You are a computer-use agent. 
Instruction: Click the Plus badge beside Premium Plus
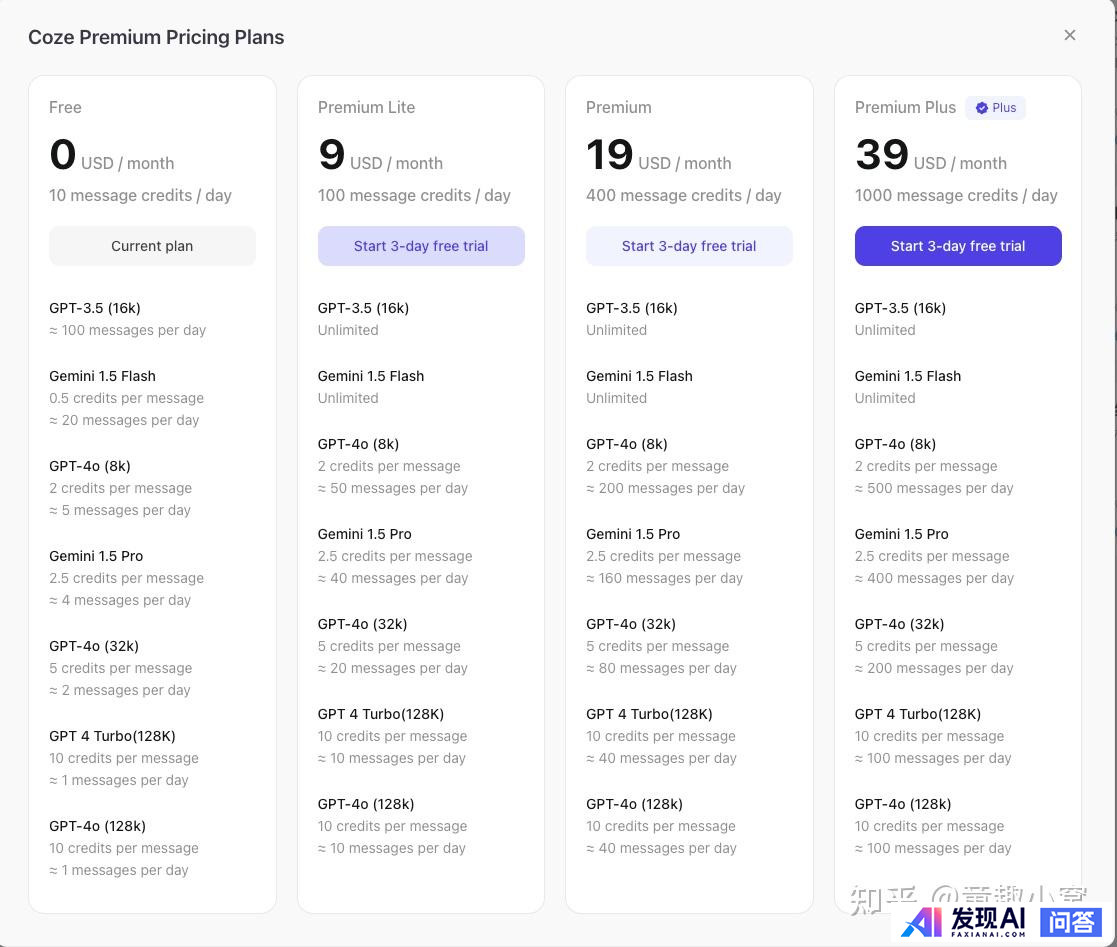point(996,108)
